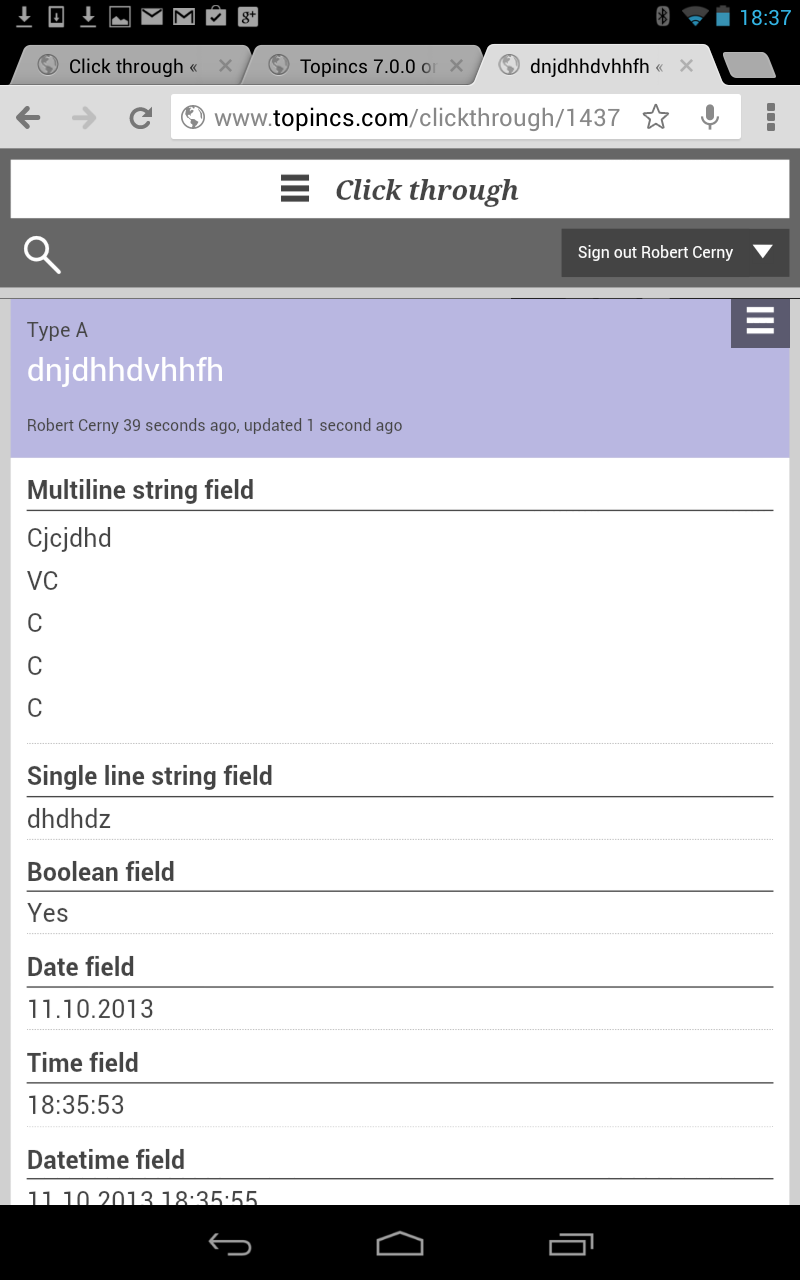Open Chrome's overflow menu (three dots)
The height and width of the screenshot is (1280, 800).
770,117
